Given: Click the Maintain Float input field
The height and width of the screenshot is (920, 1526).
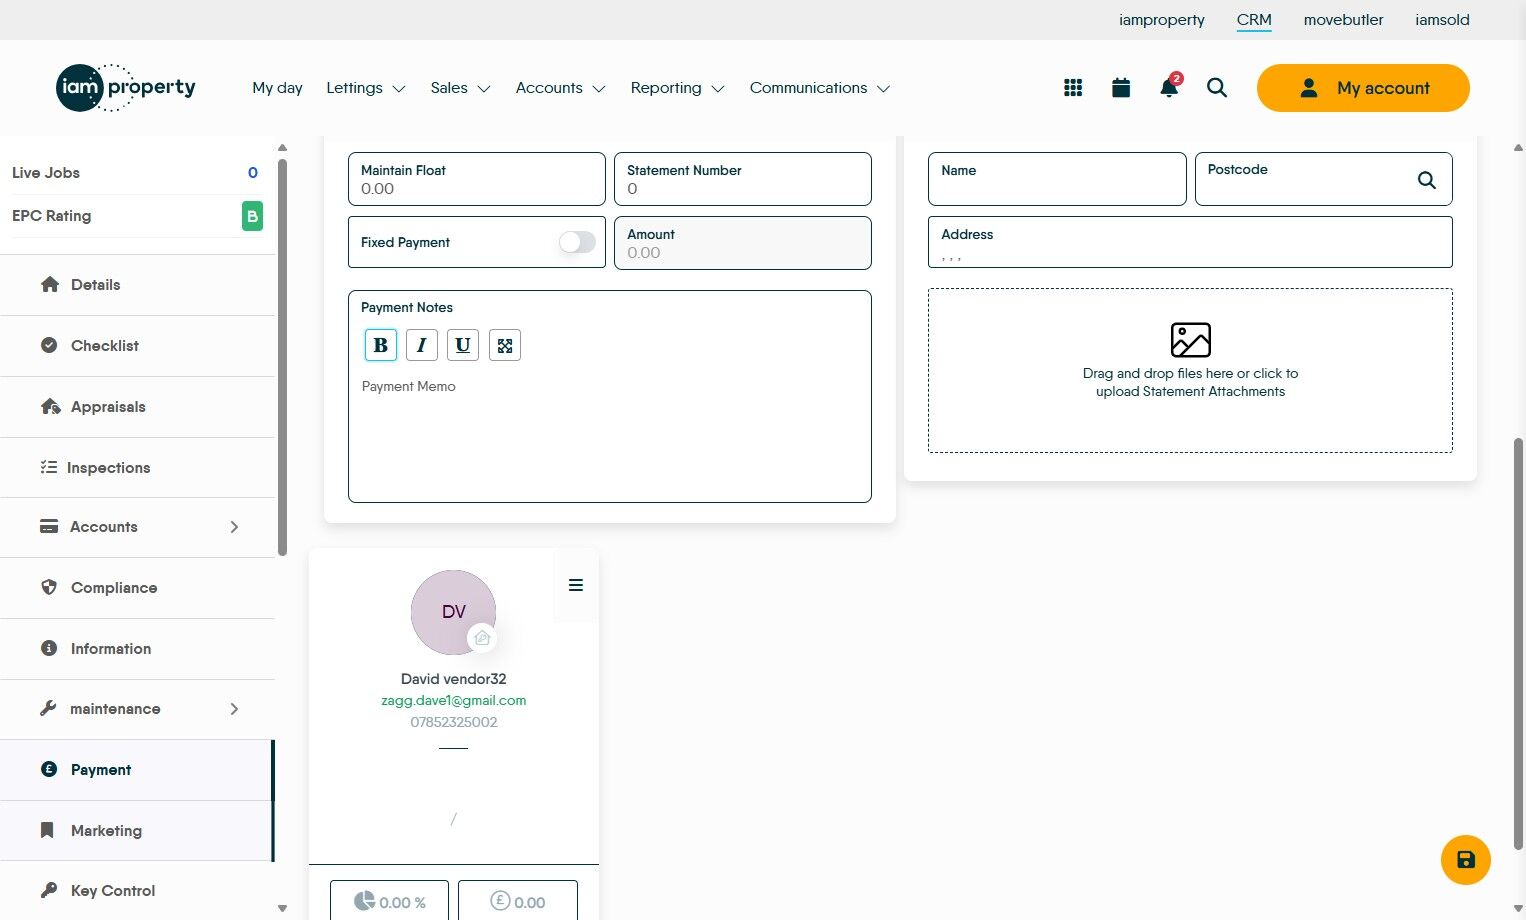Looking at the screenshot, I should (477, 179).
